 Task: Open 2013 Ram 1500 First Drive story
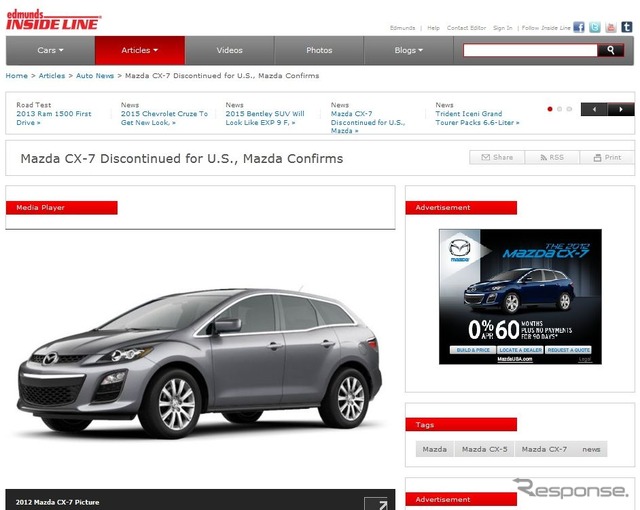pos(54,118)
